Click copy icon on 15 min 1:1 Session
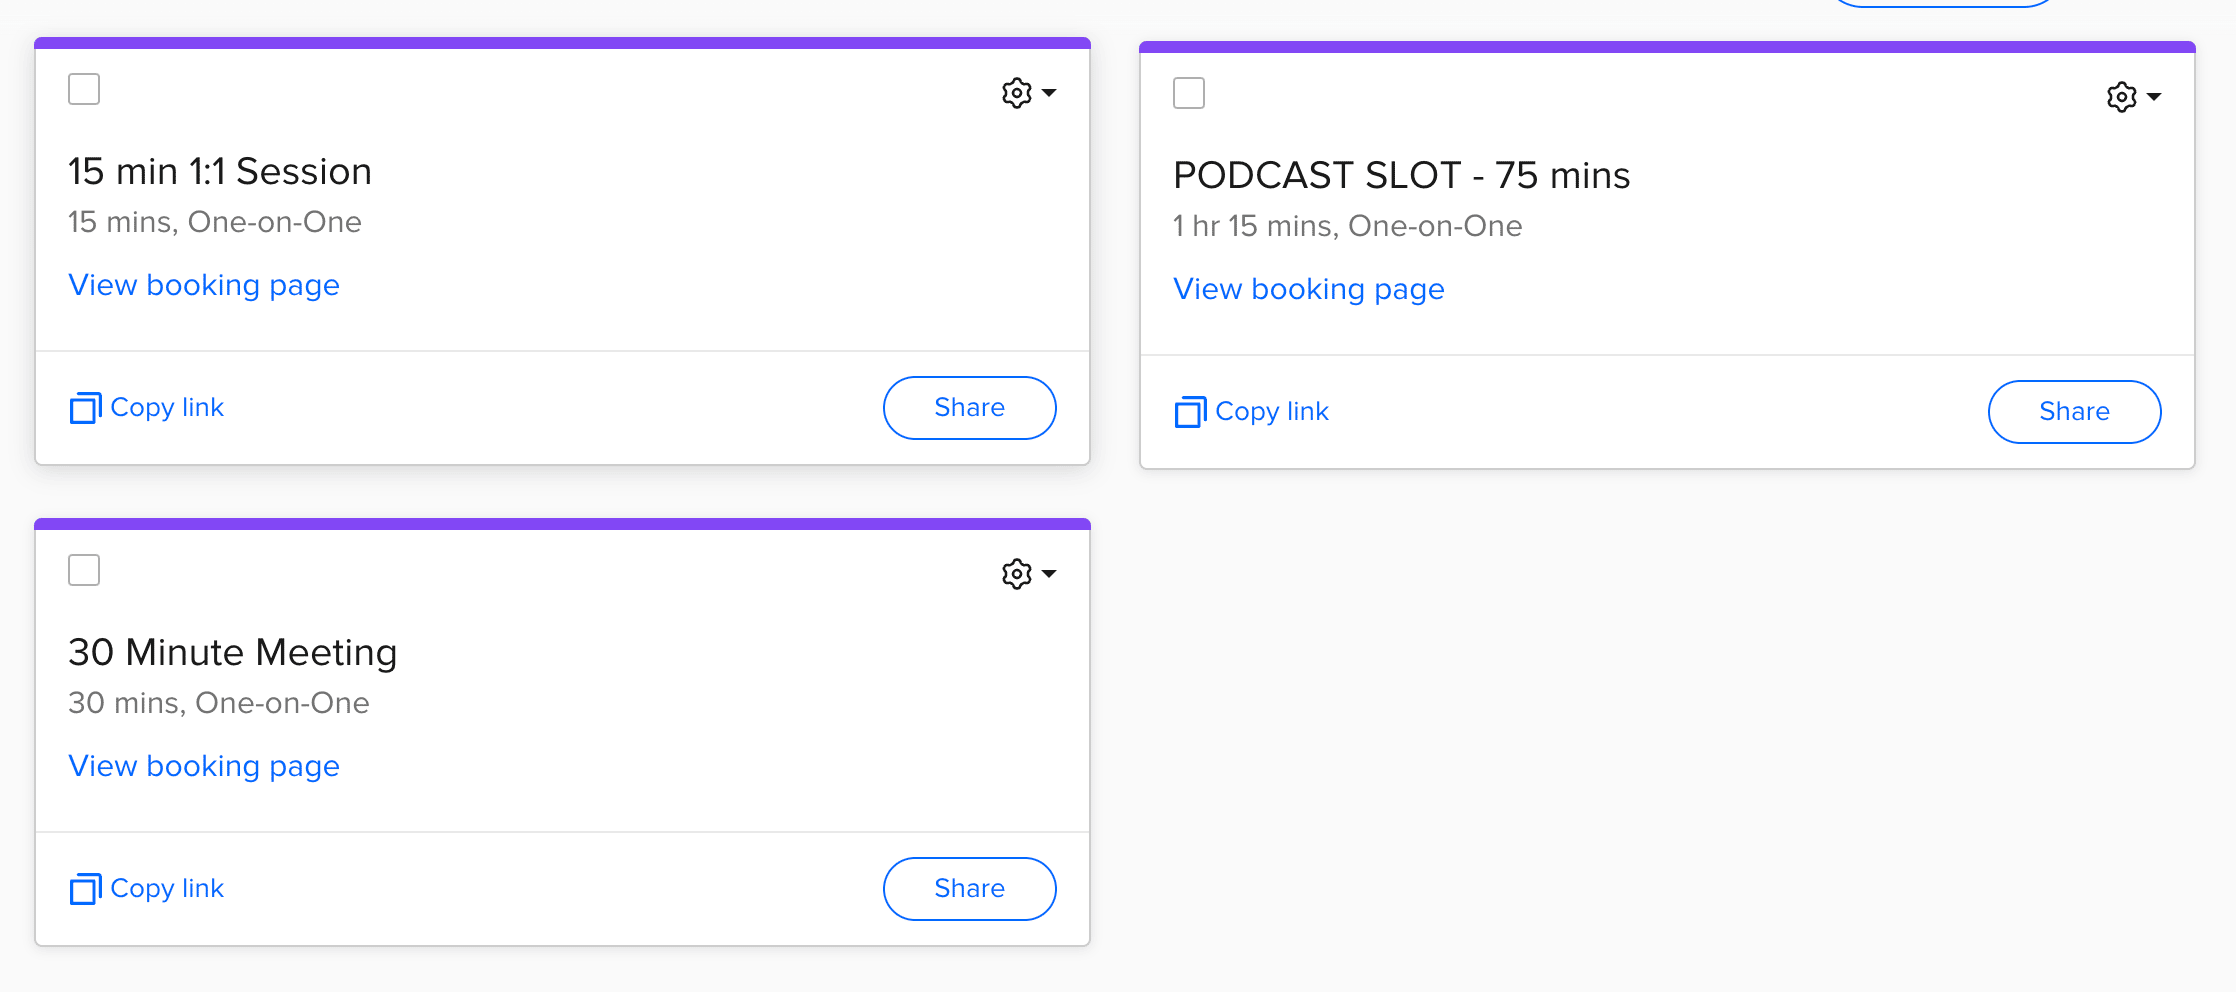This screenshot has height=992, width=2236. 85,408
